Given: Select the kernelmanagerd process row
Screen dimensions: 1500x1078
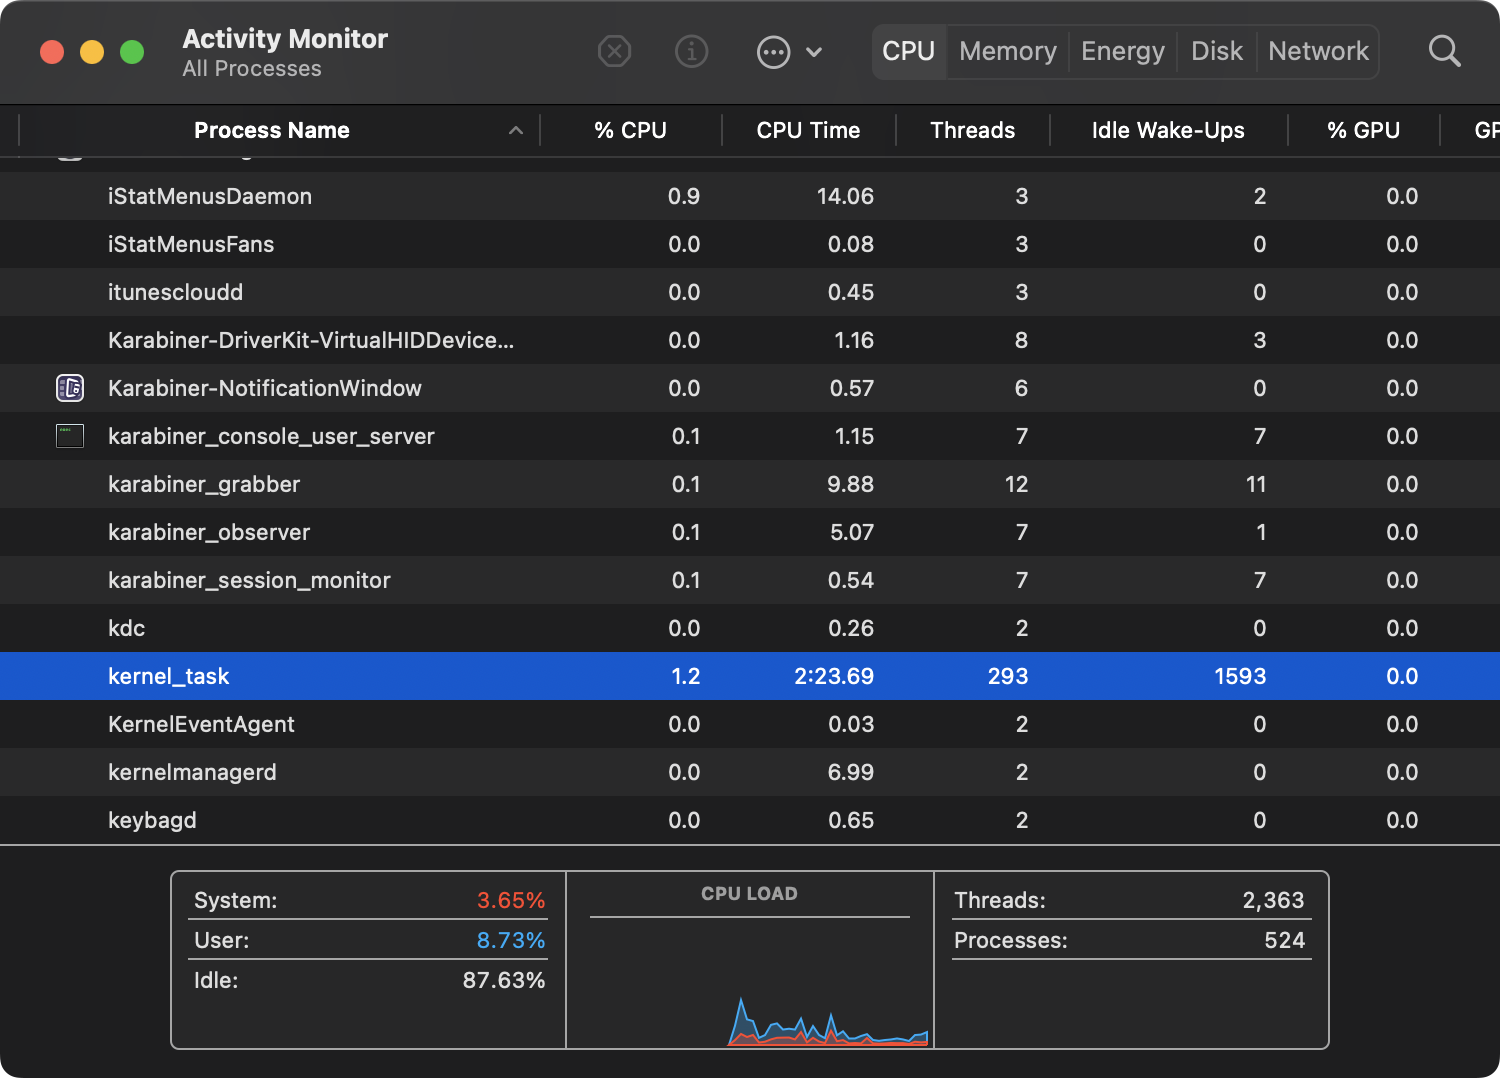Looking at the screenshot, I should [750, 772].
